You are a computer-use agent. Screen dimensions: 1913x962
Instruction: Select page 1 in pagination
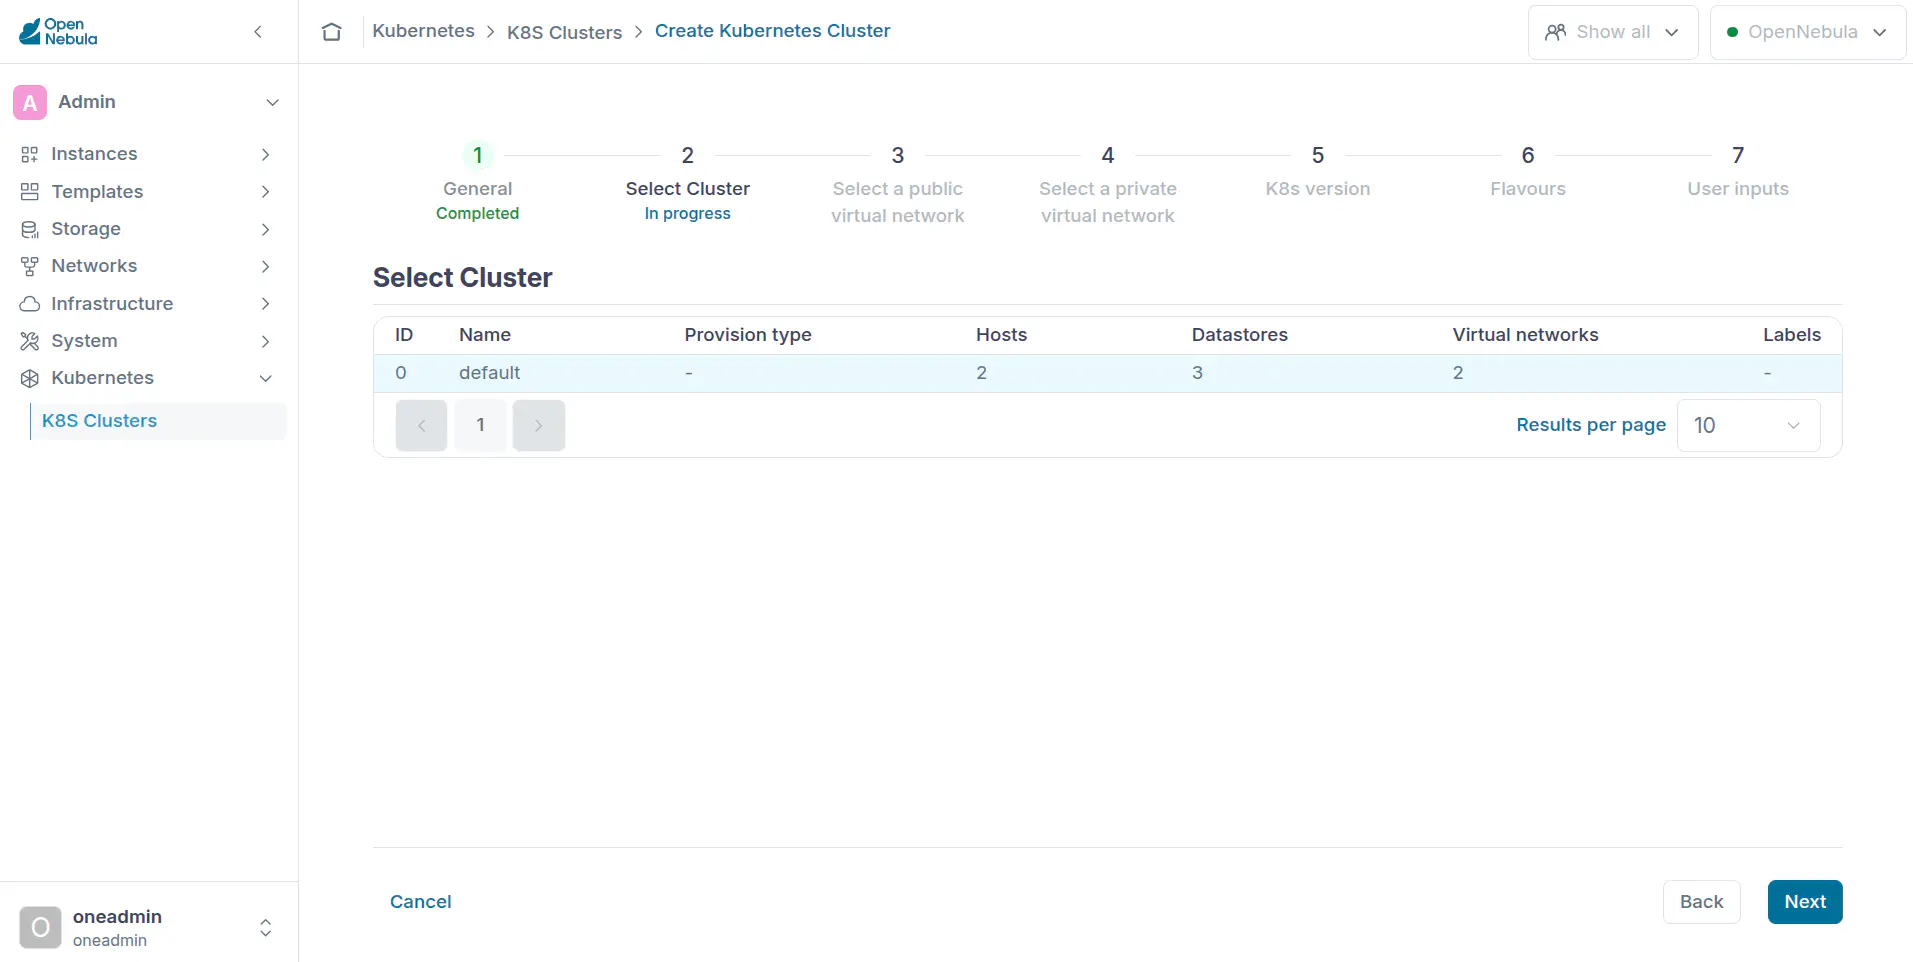480,425
